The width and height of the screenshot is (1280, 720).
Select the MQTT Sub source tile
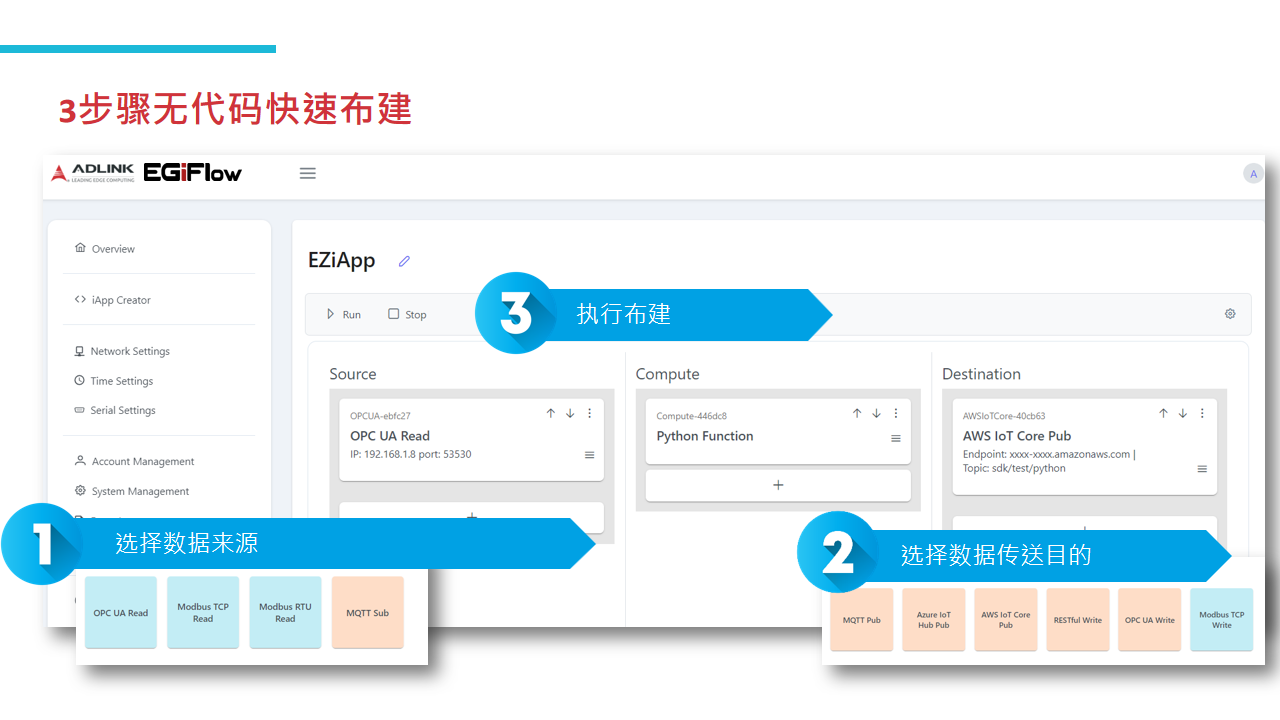coord(367,613)
